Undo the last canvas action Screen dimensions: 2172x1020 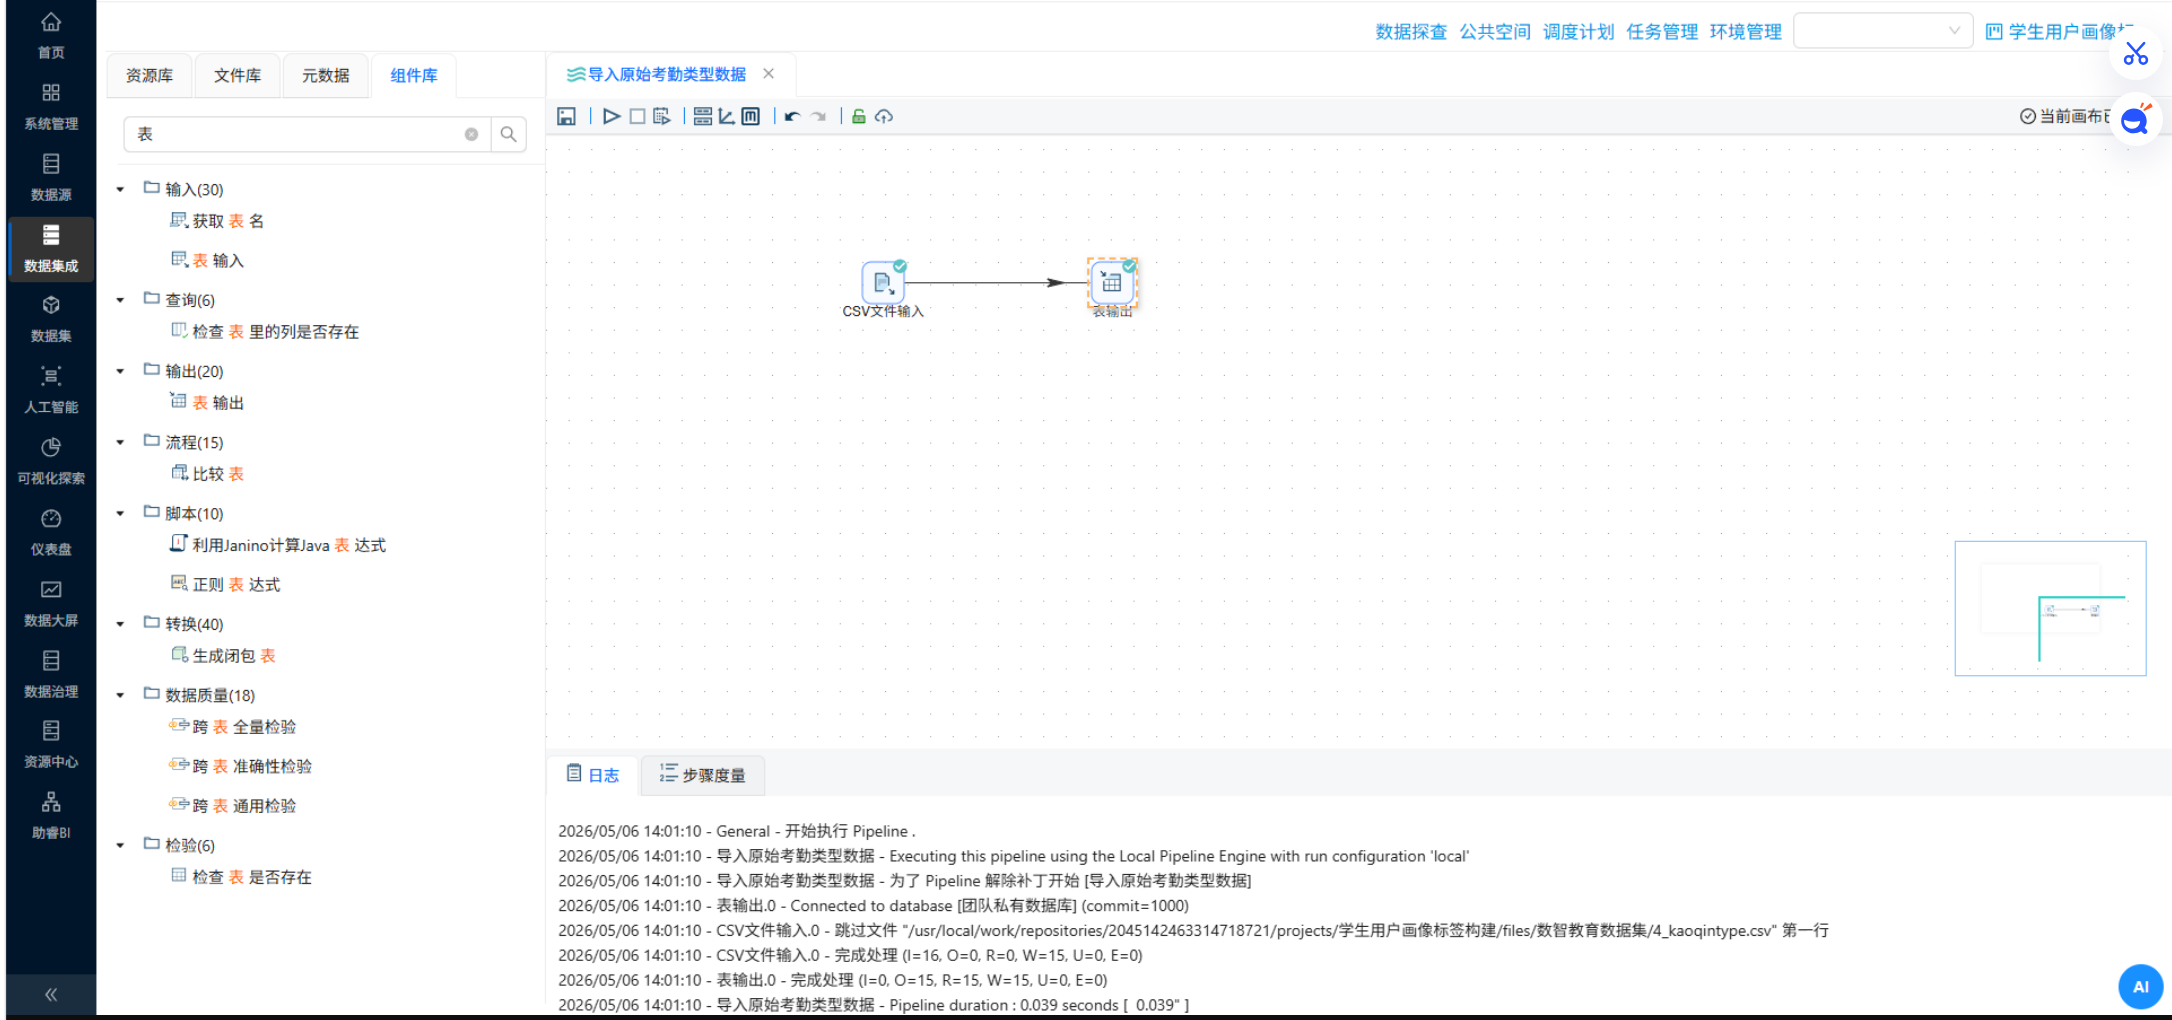(793, 117)
